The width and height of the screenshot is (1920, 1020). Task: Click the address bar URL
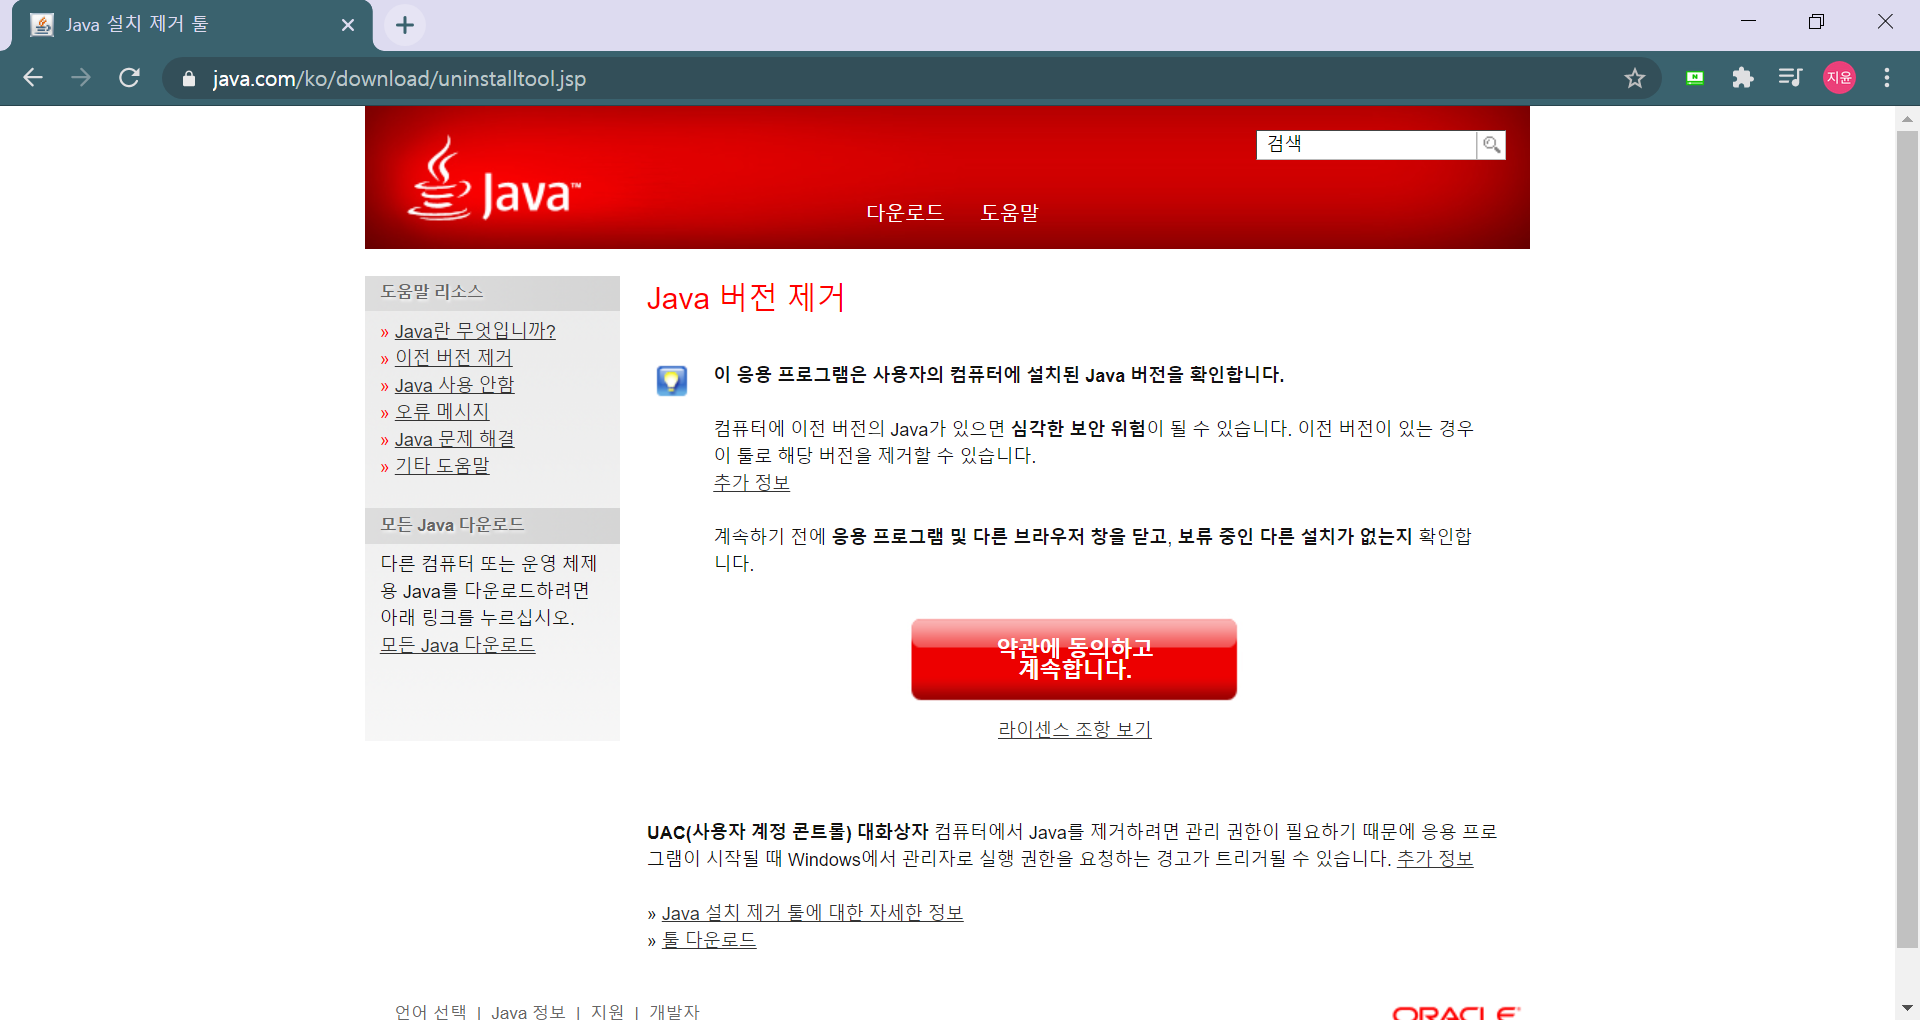point(399,78)
